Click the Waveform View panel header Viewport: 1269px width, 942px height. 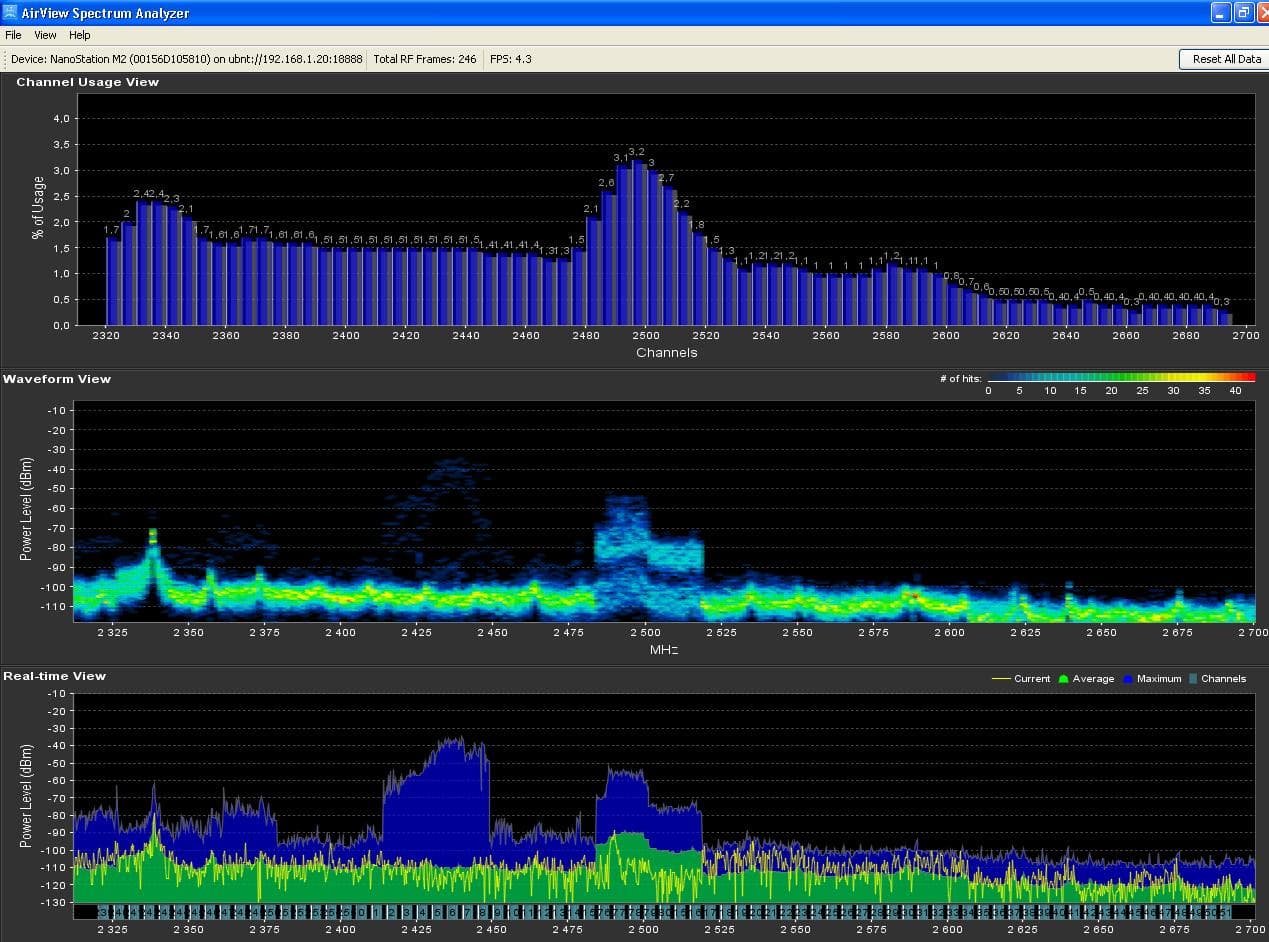[57, 379]
